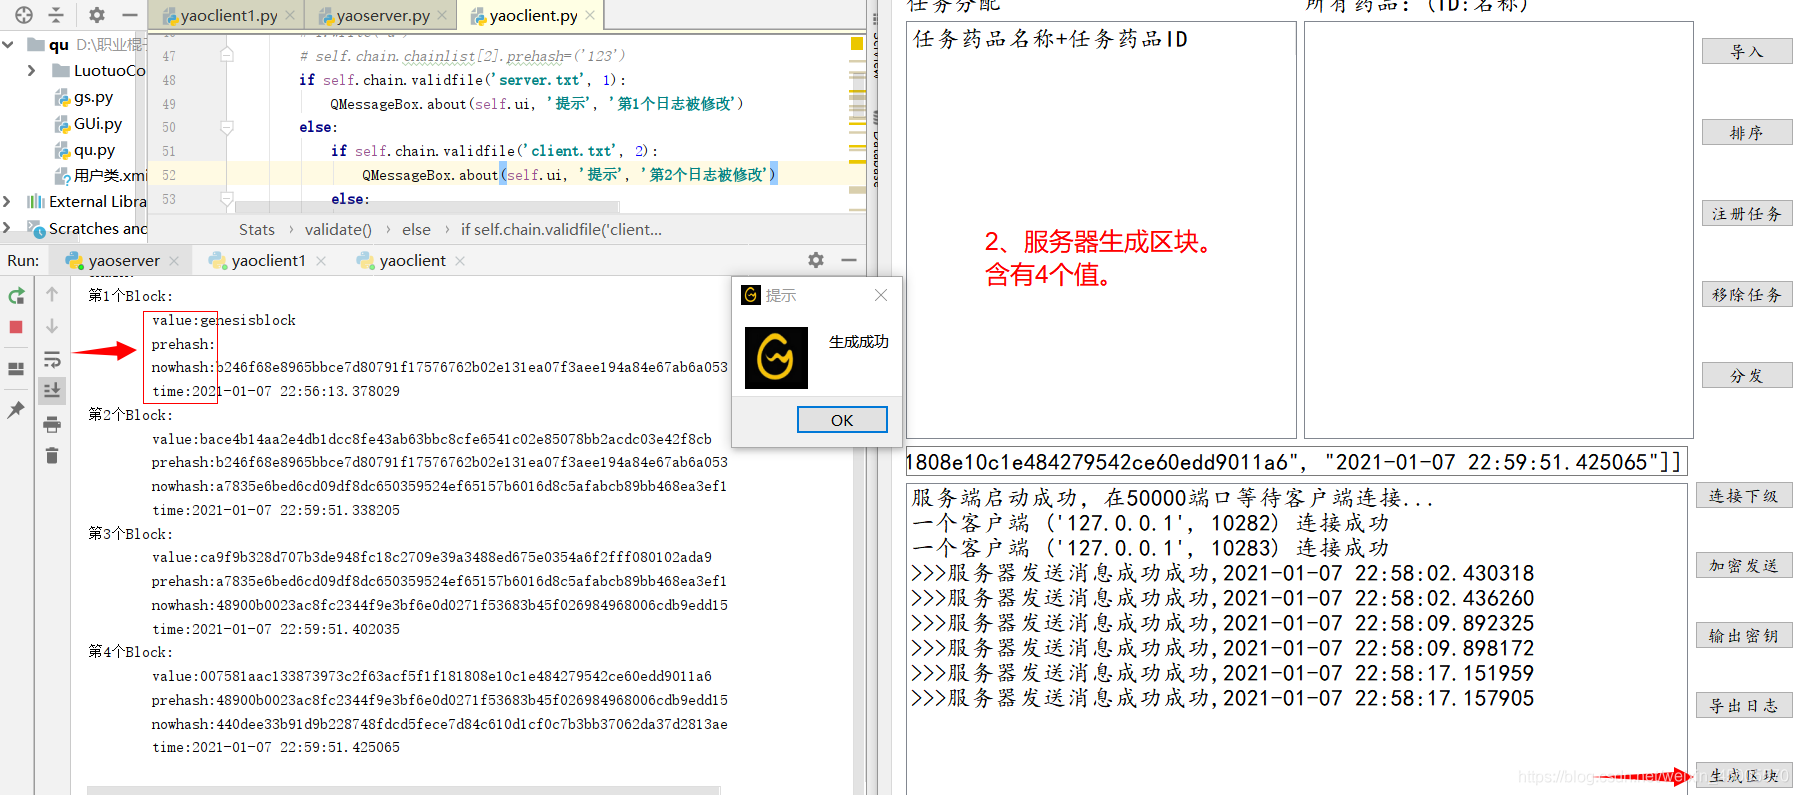
Task: Click the 分发 button
Action: (1747, 375)
